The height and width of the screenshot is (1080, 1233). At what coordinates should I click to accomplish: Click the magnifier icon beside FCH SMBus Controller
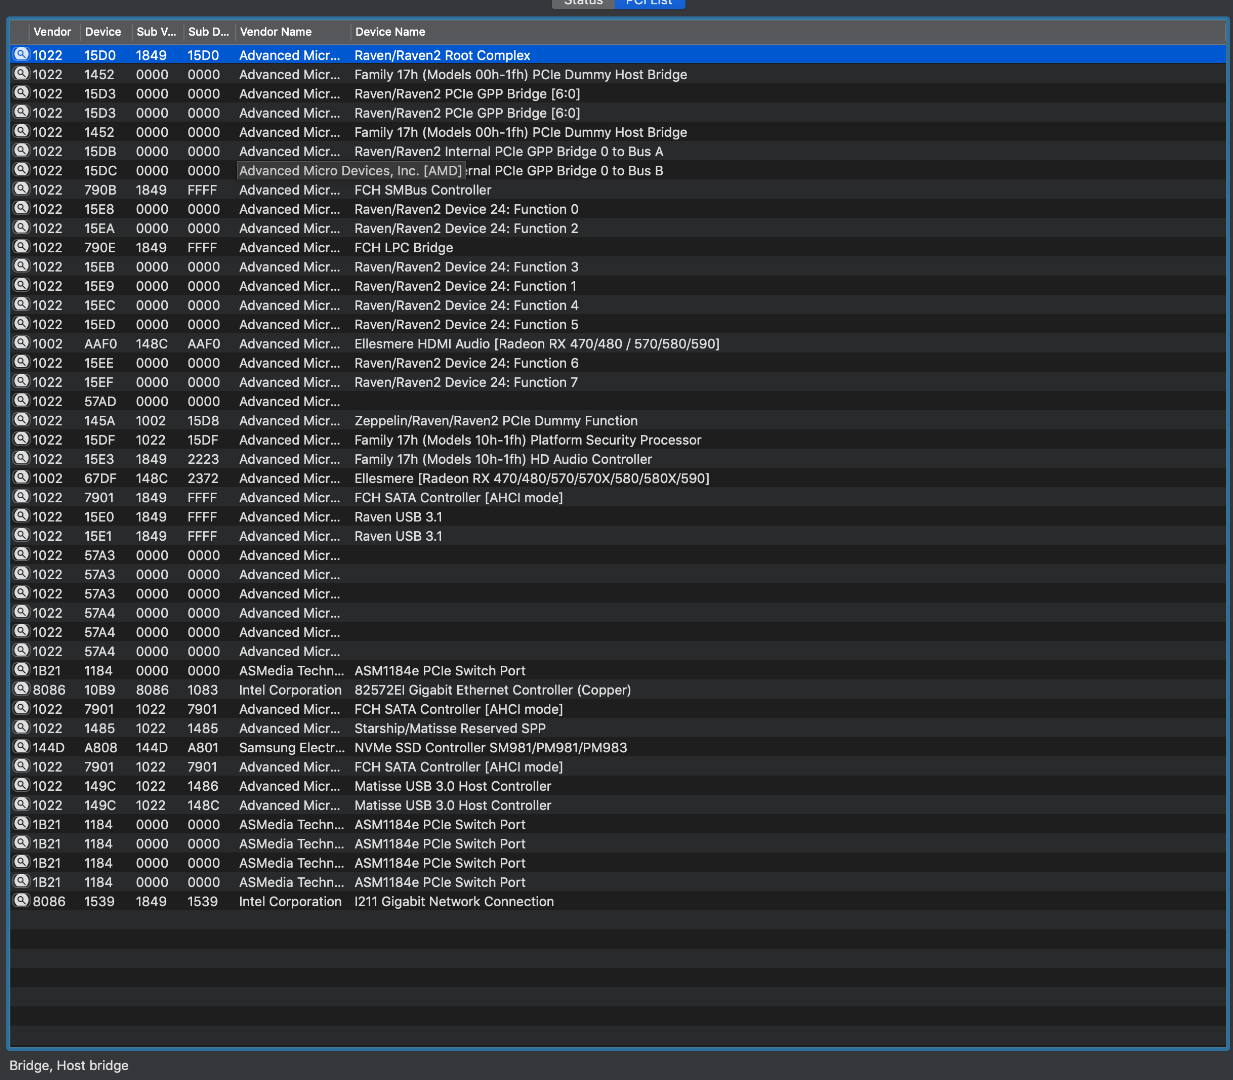(x=20, y=189)
